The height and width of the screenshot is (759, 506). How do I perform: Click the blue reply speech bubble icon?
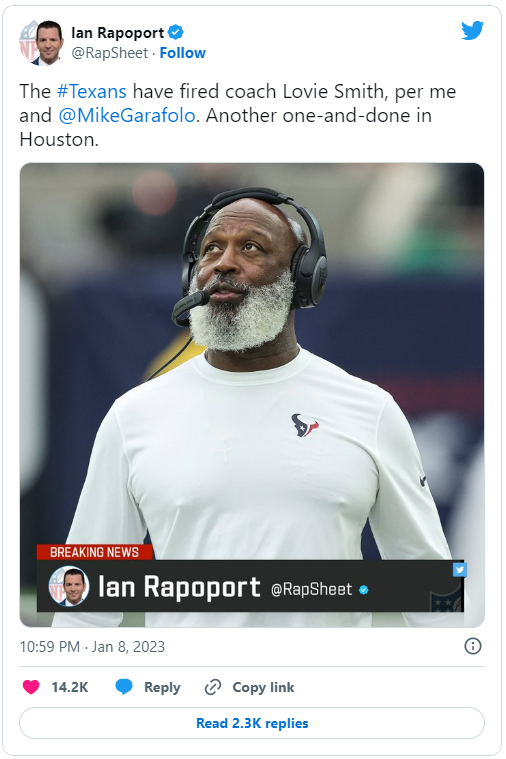124,686
